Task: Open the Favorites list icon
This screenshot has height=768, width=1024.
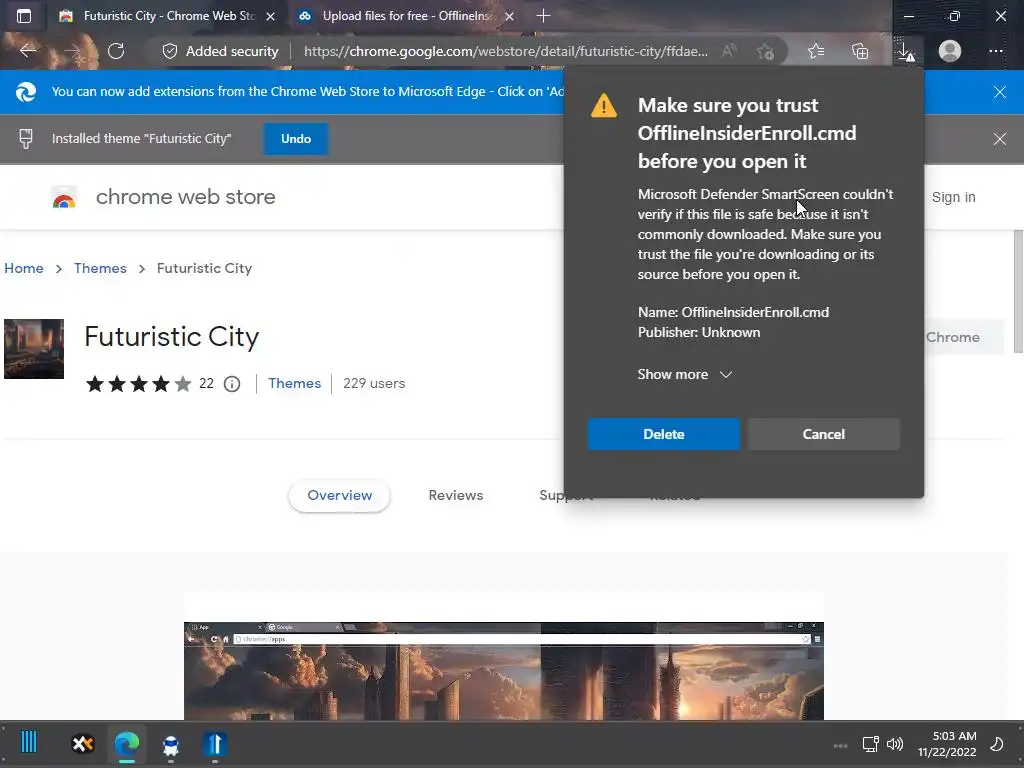Action: pyautogui.click(x=816, y=51)
